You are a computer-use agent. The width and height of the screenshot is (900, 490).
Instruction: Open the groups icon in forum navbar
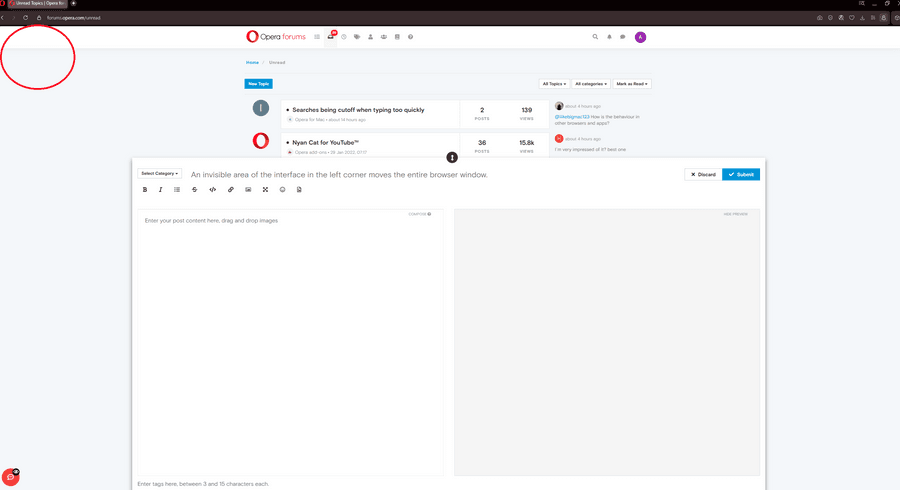(x=383, y=37)
